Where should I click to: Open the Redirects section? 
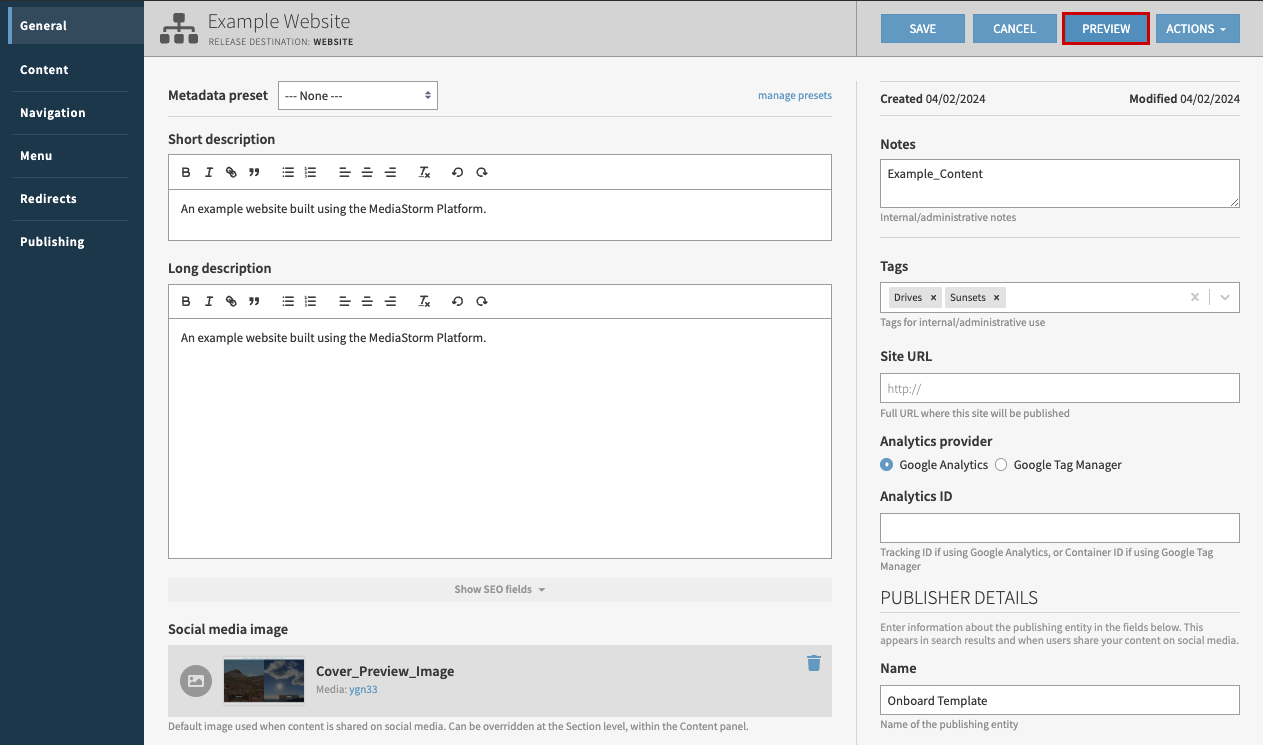(x=45, y=198)
